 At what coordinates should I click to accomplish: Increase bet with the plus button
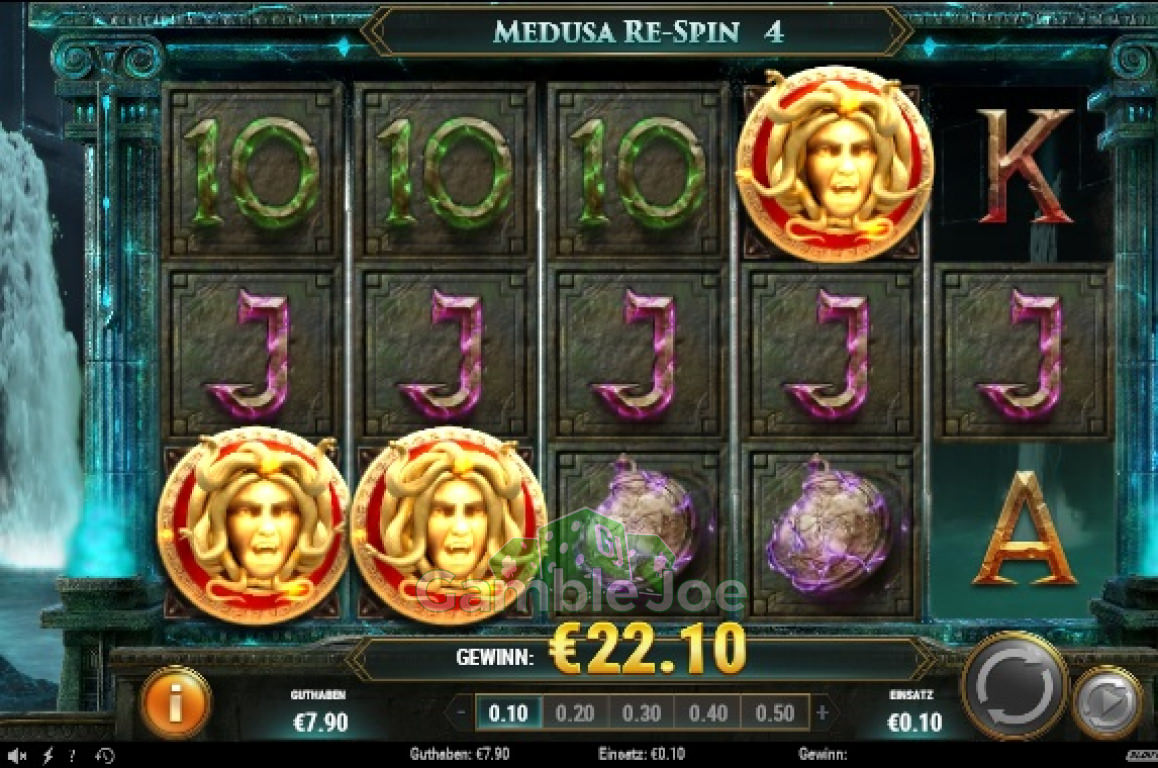[x=822, y=713]
